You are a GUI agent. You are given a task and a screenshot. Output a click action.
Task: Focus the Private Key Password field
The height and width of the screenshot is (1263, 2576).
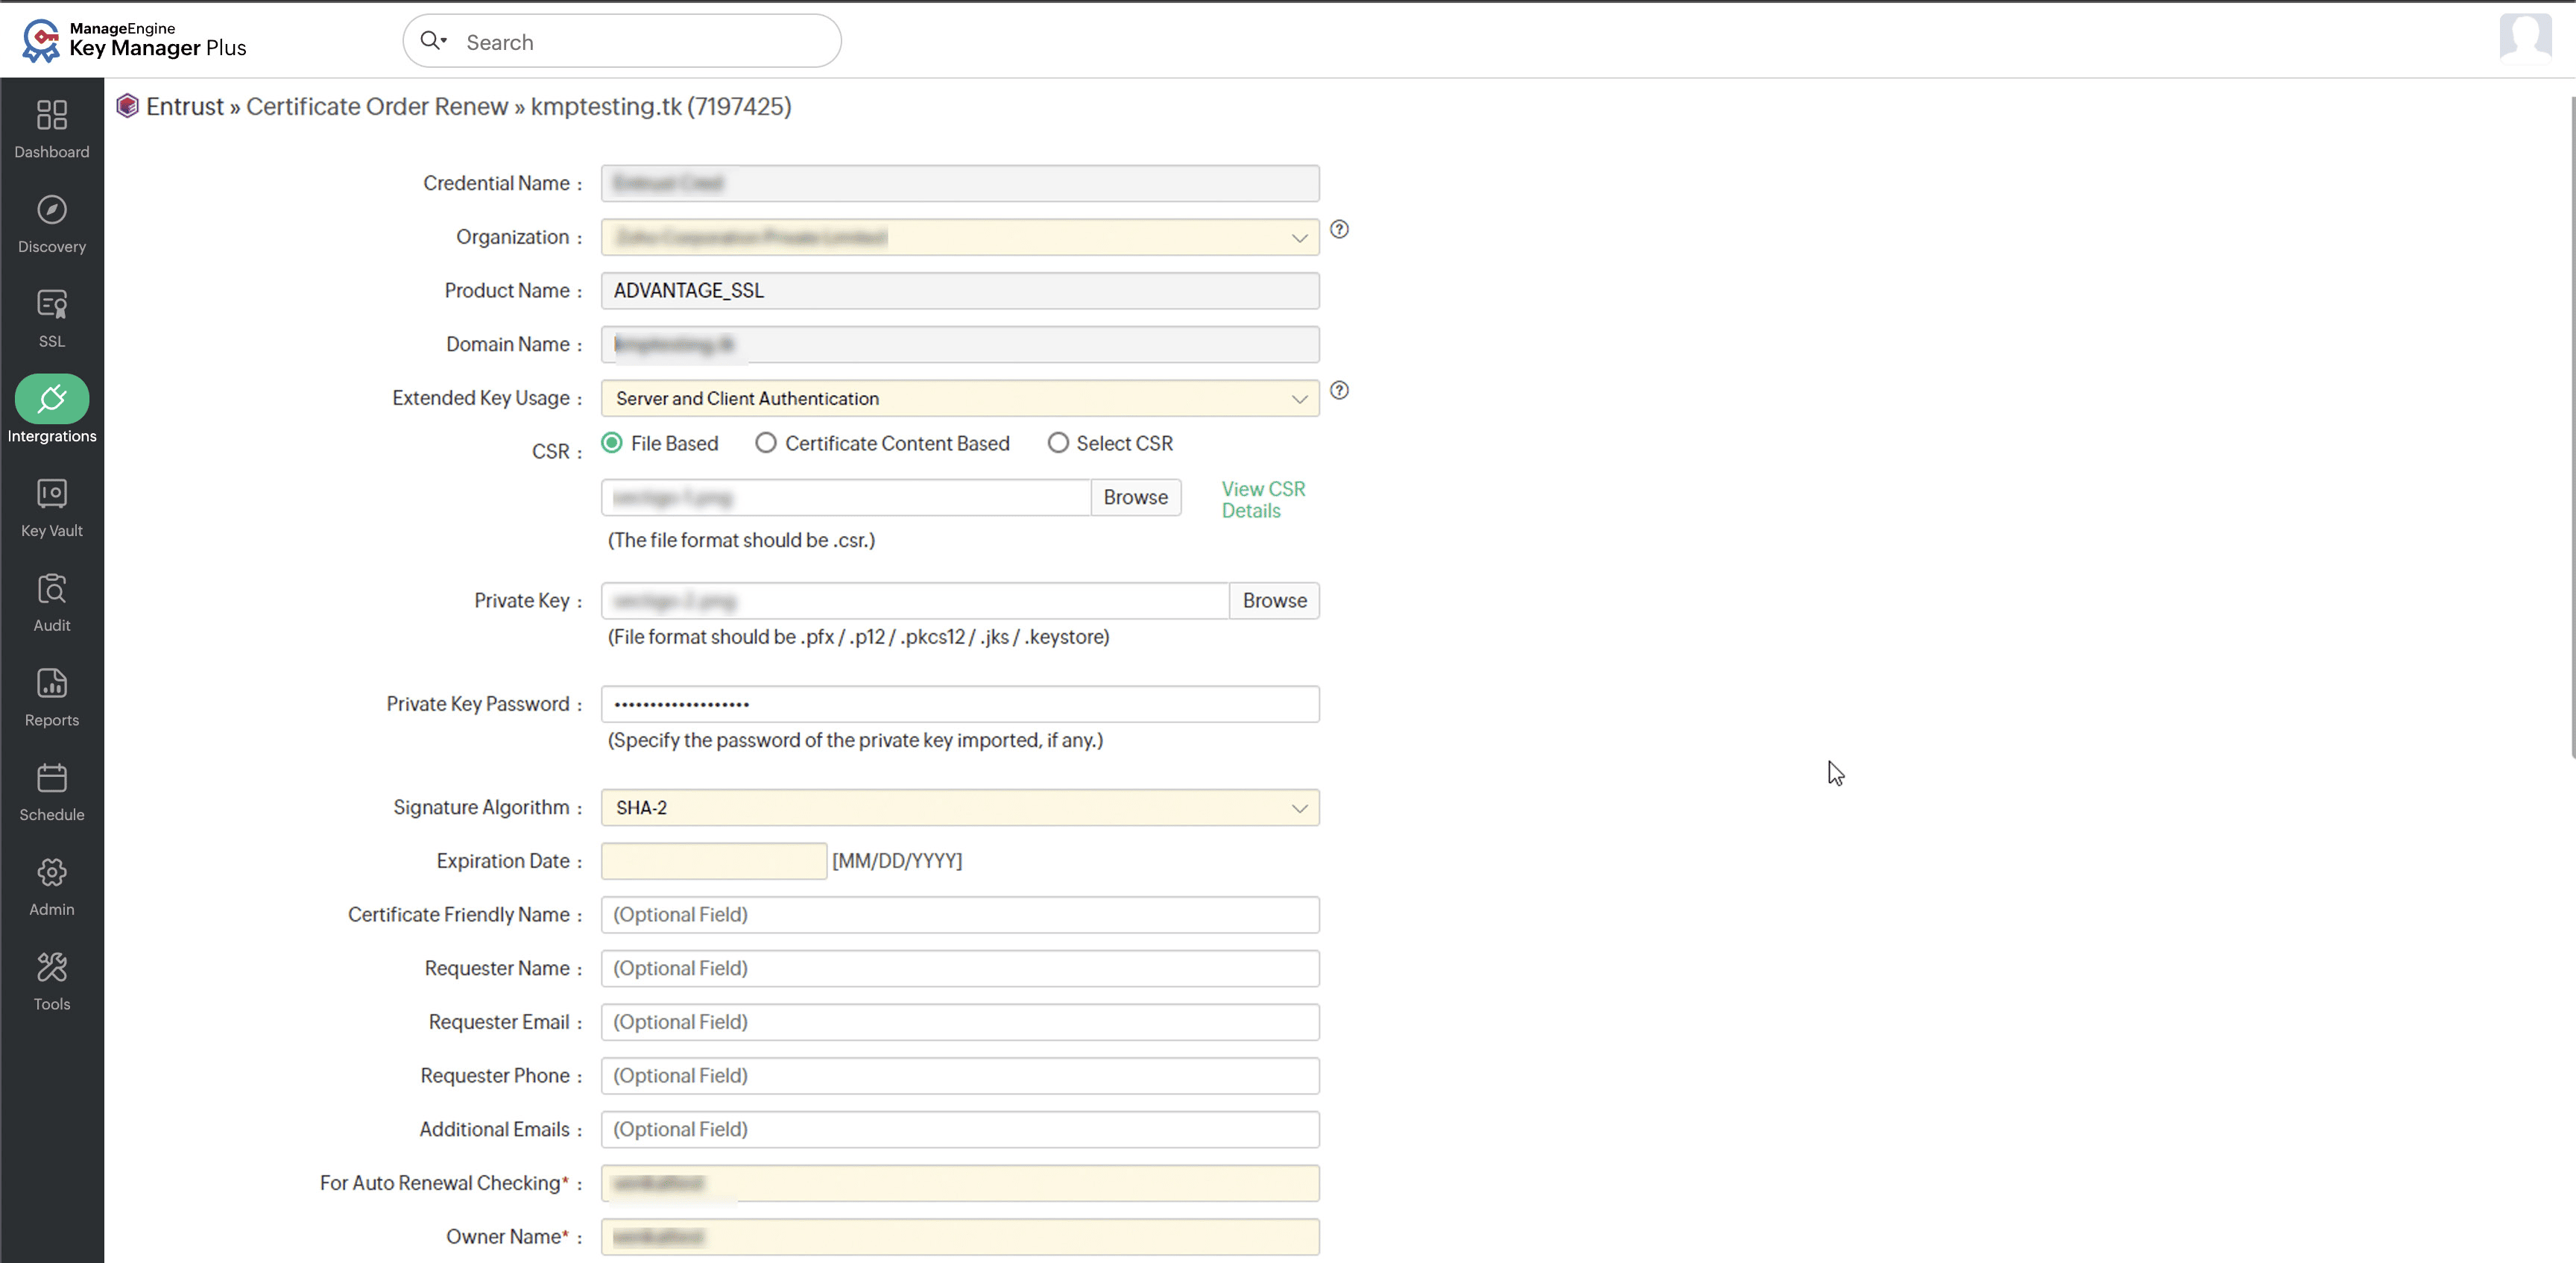[960, 704]
